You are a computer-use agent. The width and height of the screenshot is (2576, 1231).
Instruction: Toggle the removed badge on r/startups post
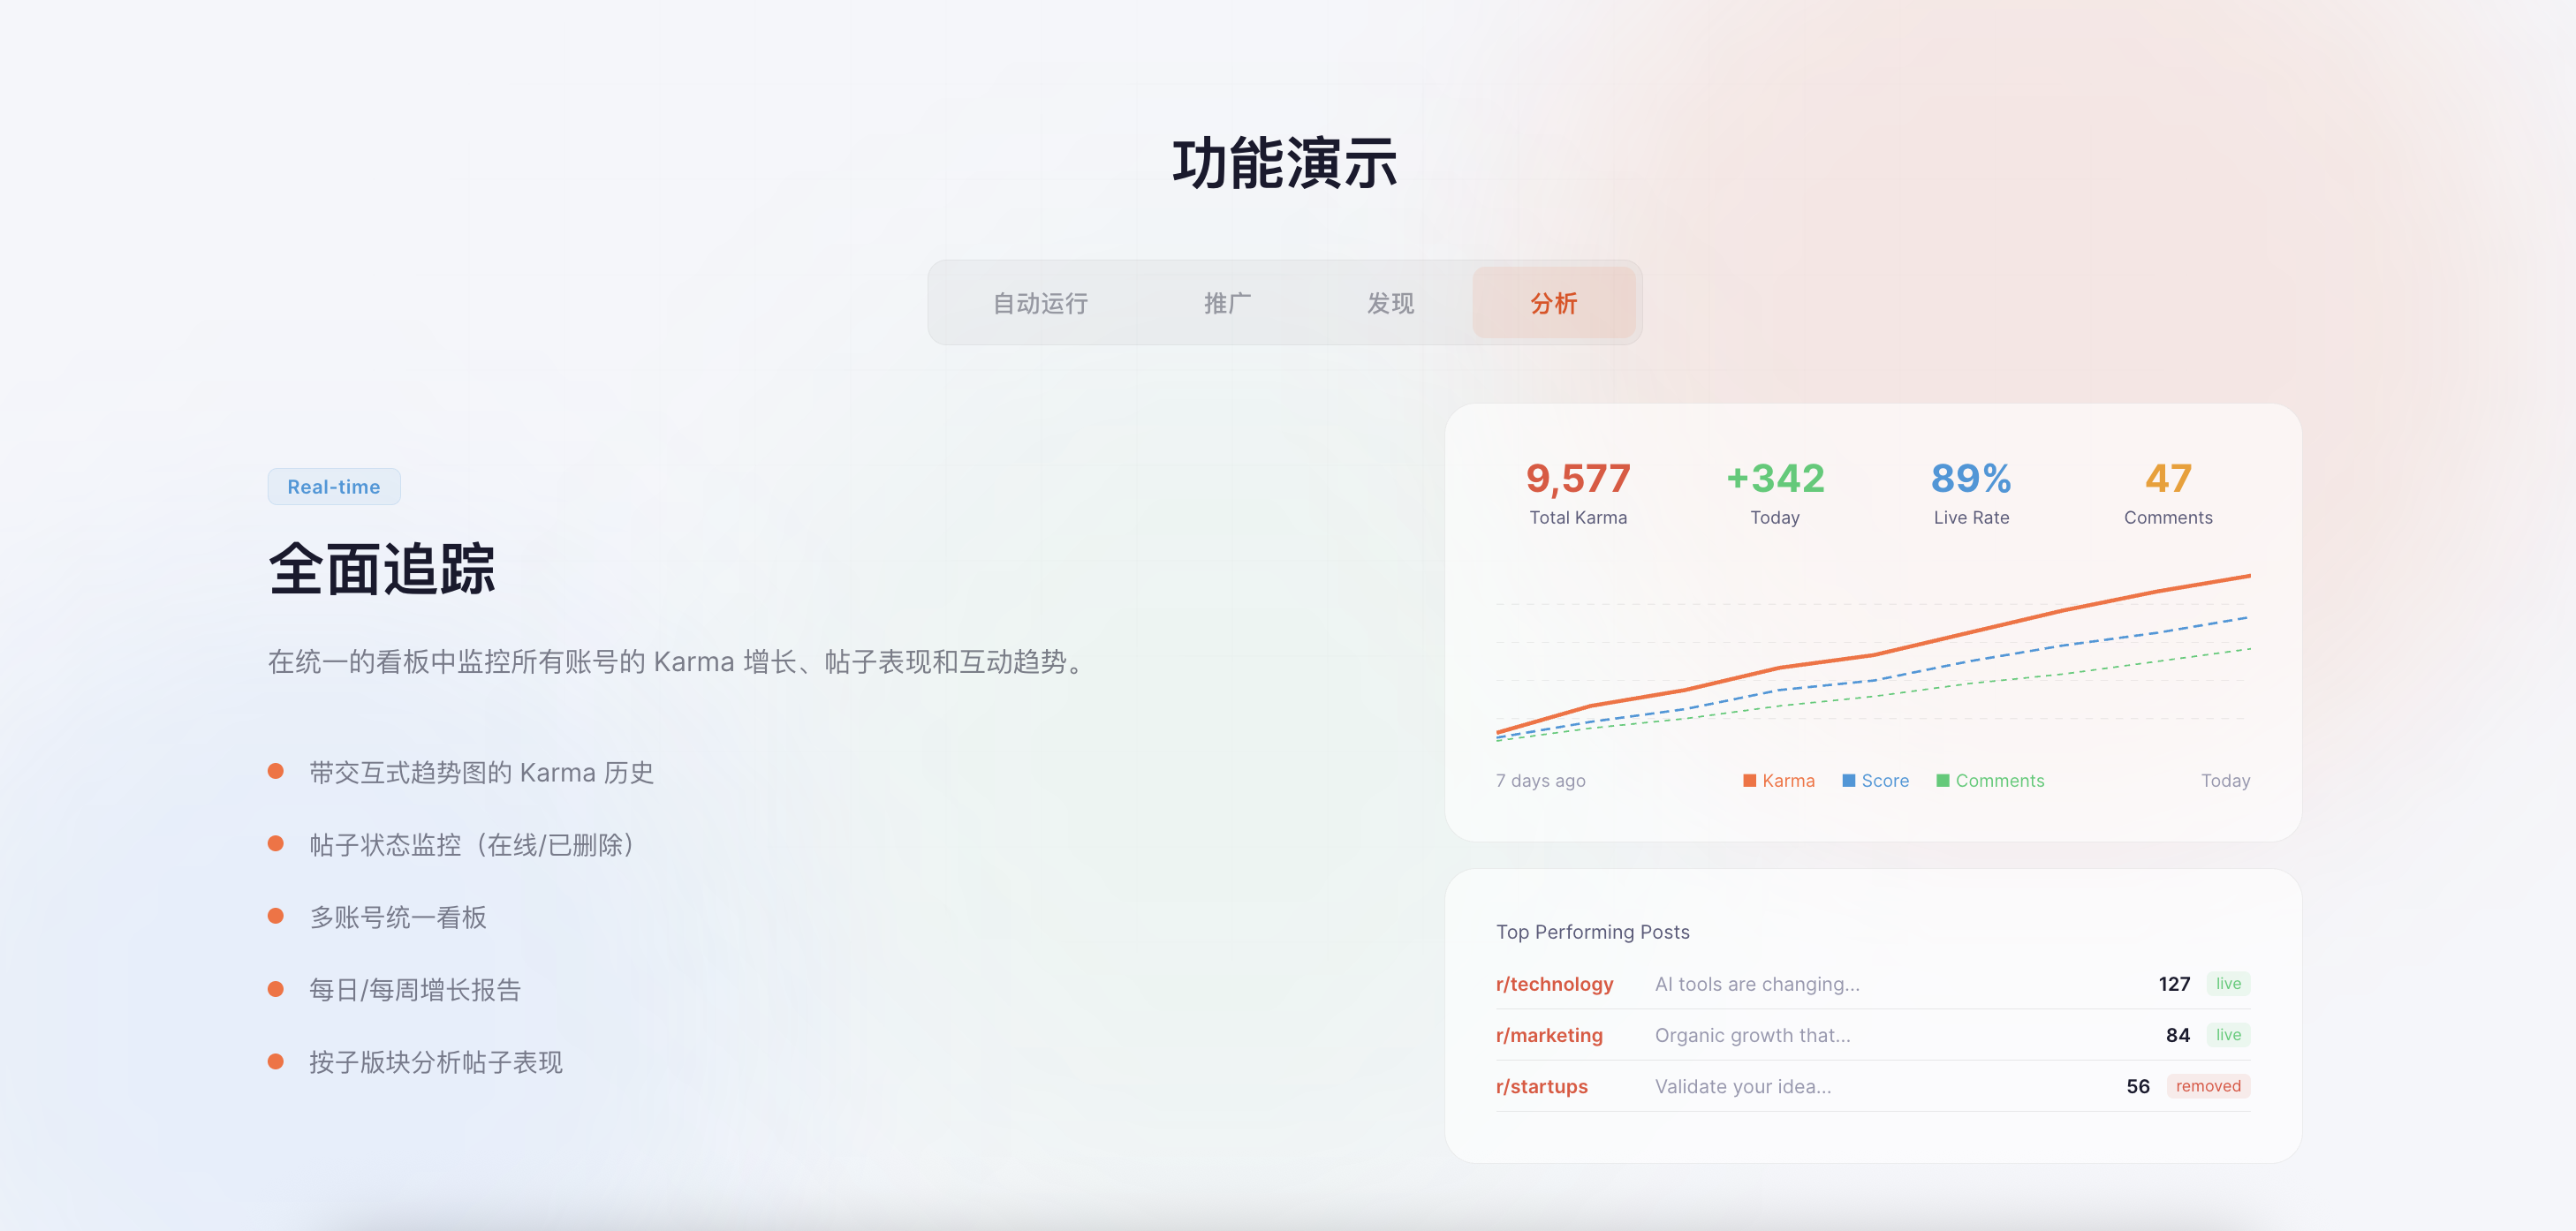[x=2208, y=1086]
